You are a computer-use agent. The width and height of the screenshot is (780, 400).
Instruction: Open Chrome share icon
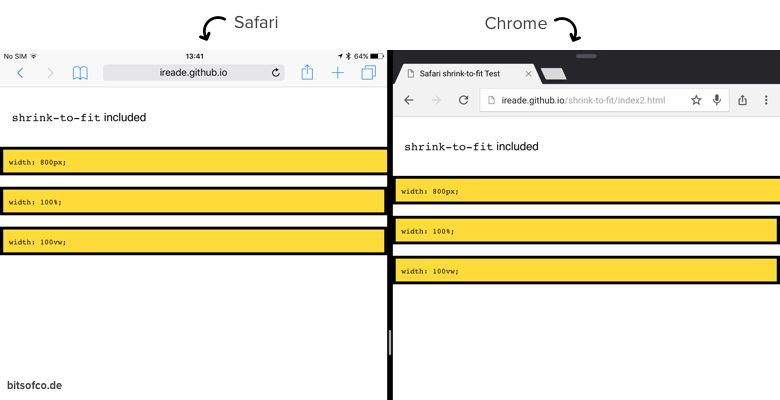(x=742, y=100)
